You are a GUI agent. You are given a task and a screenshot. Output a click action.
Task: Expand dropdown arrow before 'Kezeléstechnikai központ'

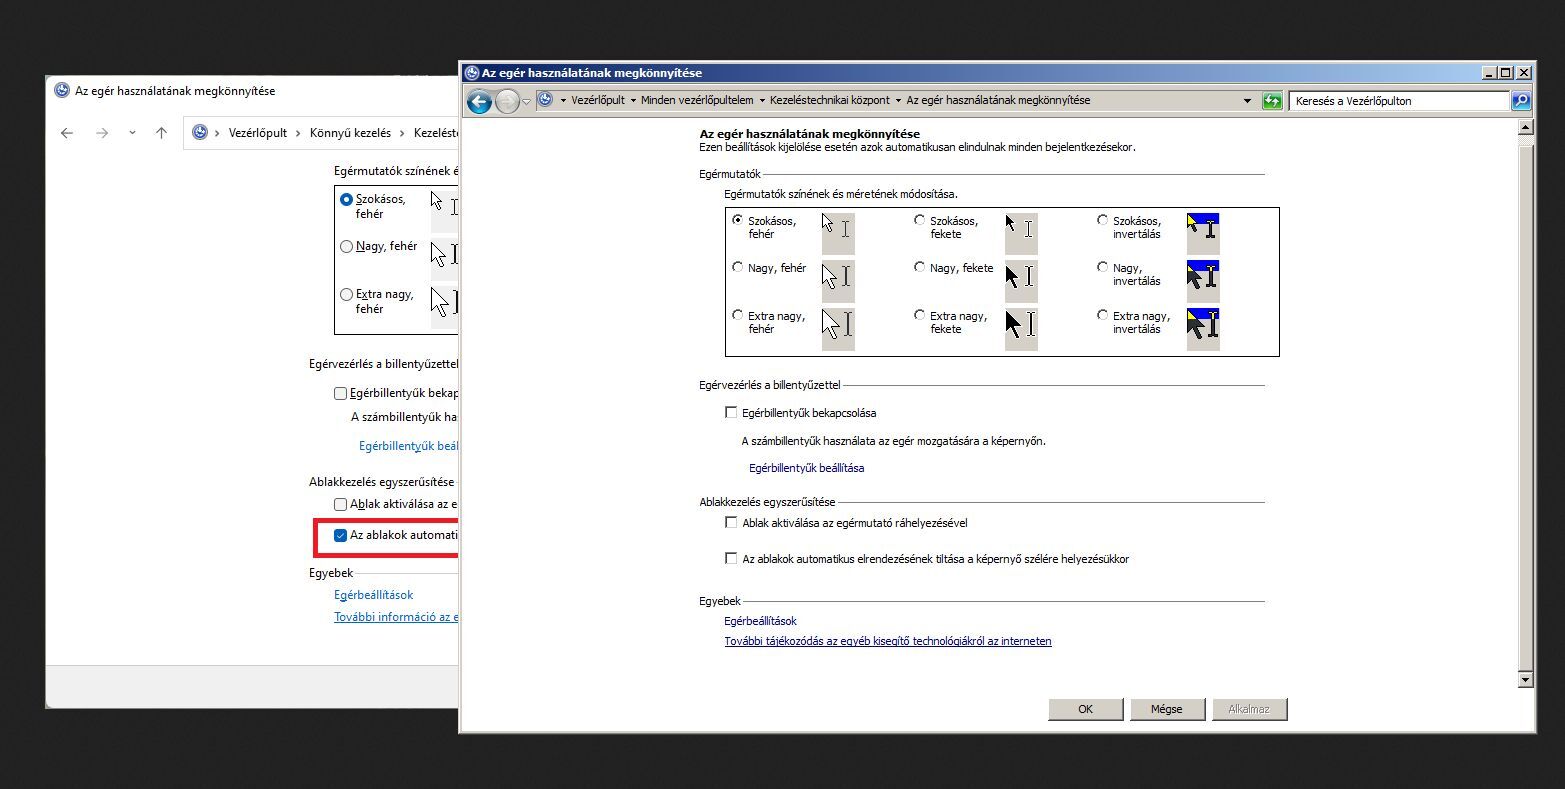[762, 101]
